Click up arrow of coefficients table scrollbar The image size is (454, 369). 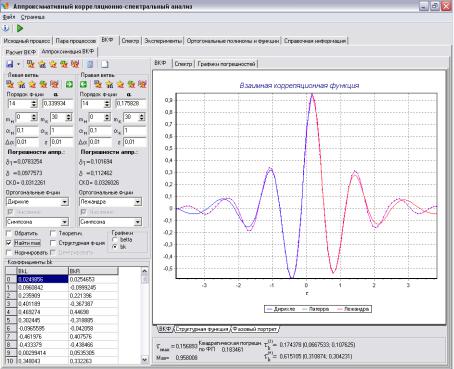(145, 271)
